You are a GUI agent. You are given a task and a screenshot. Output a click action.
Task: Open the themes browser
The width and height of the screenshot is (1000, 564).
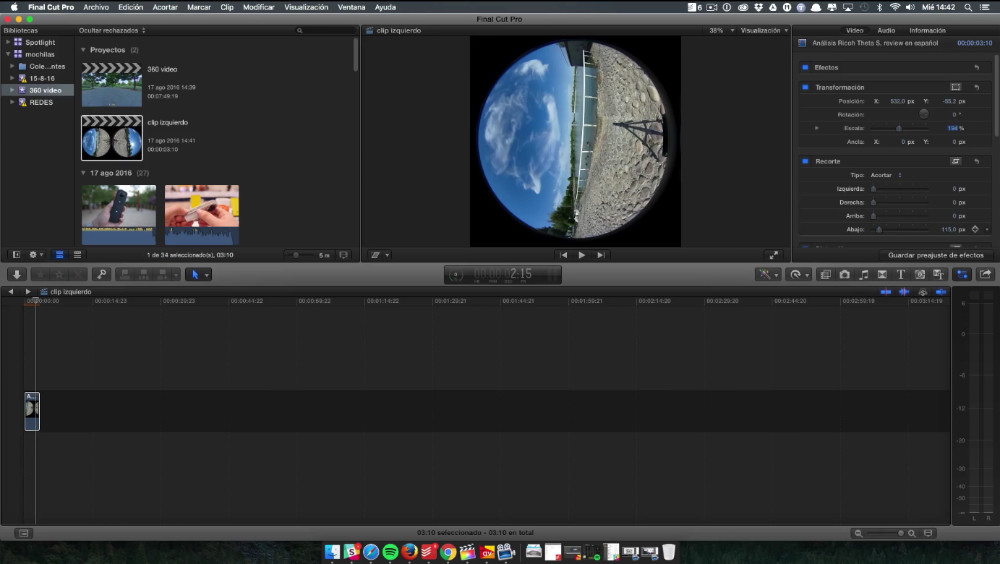pos(939,274)
